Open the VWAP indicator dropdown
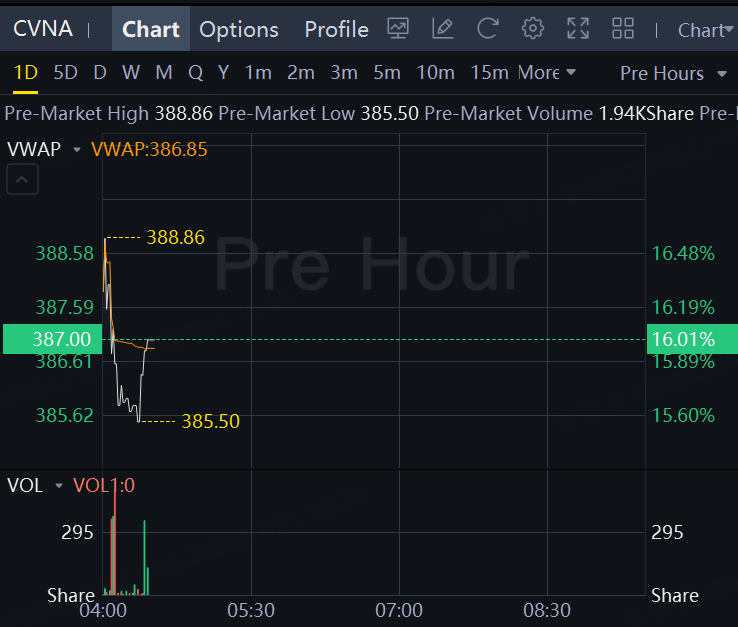This screenshot has width=738, height=627. pos(77,150)
